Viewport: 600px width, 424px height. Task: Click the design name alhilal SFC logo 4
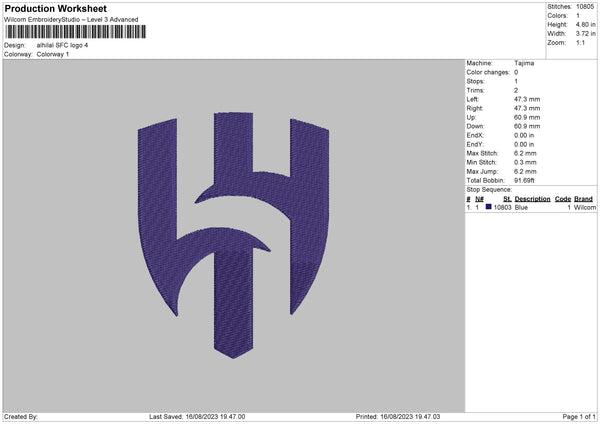click(x=70, y=45)
